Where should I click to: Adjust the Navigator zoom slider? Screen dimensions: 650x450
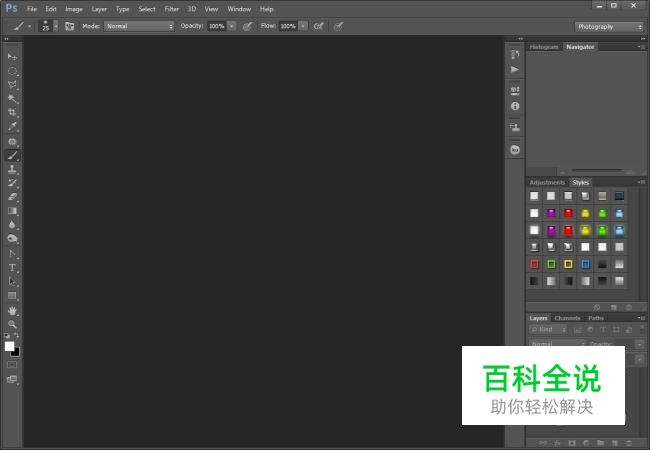pyautogui.click(x=597, y=170)
